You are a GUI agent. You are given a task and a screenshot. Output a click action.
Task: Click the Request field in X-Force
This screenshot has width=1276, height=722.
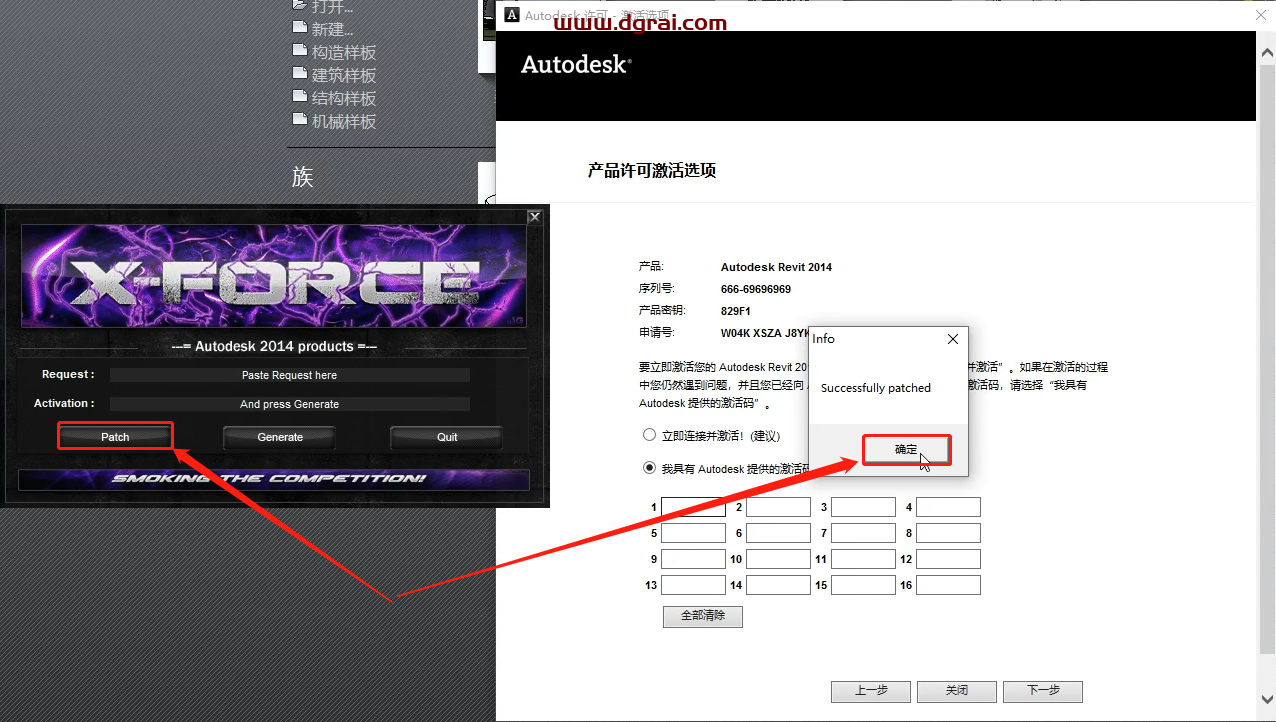[290, 375]
